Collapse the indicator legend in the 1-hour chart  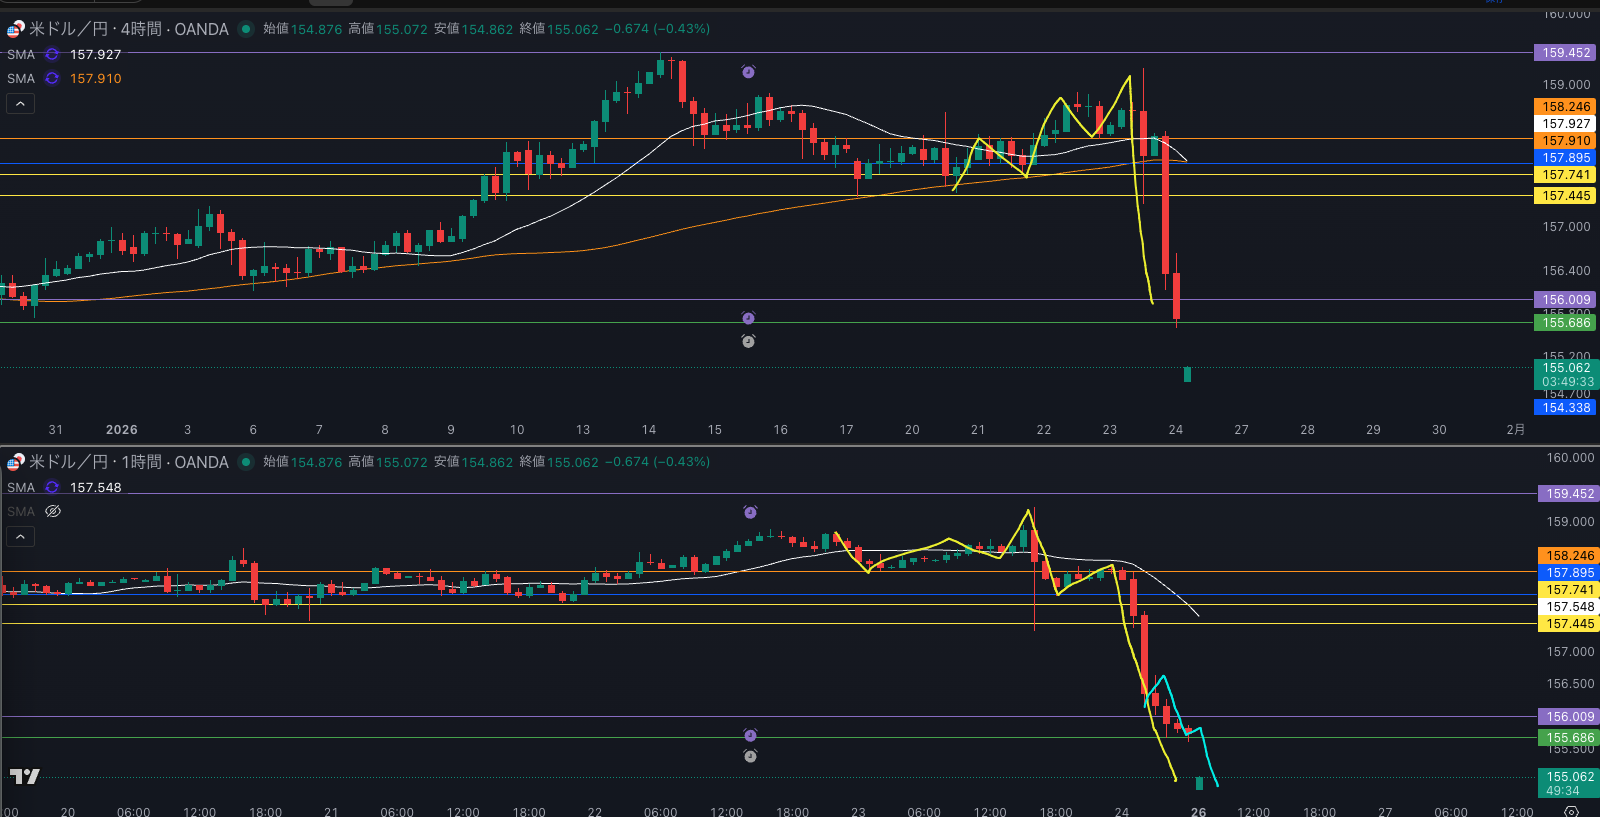pyautogui.click(x=21, y=536)
